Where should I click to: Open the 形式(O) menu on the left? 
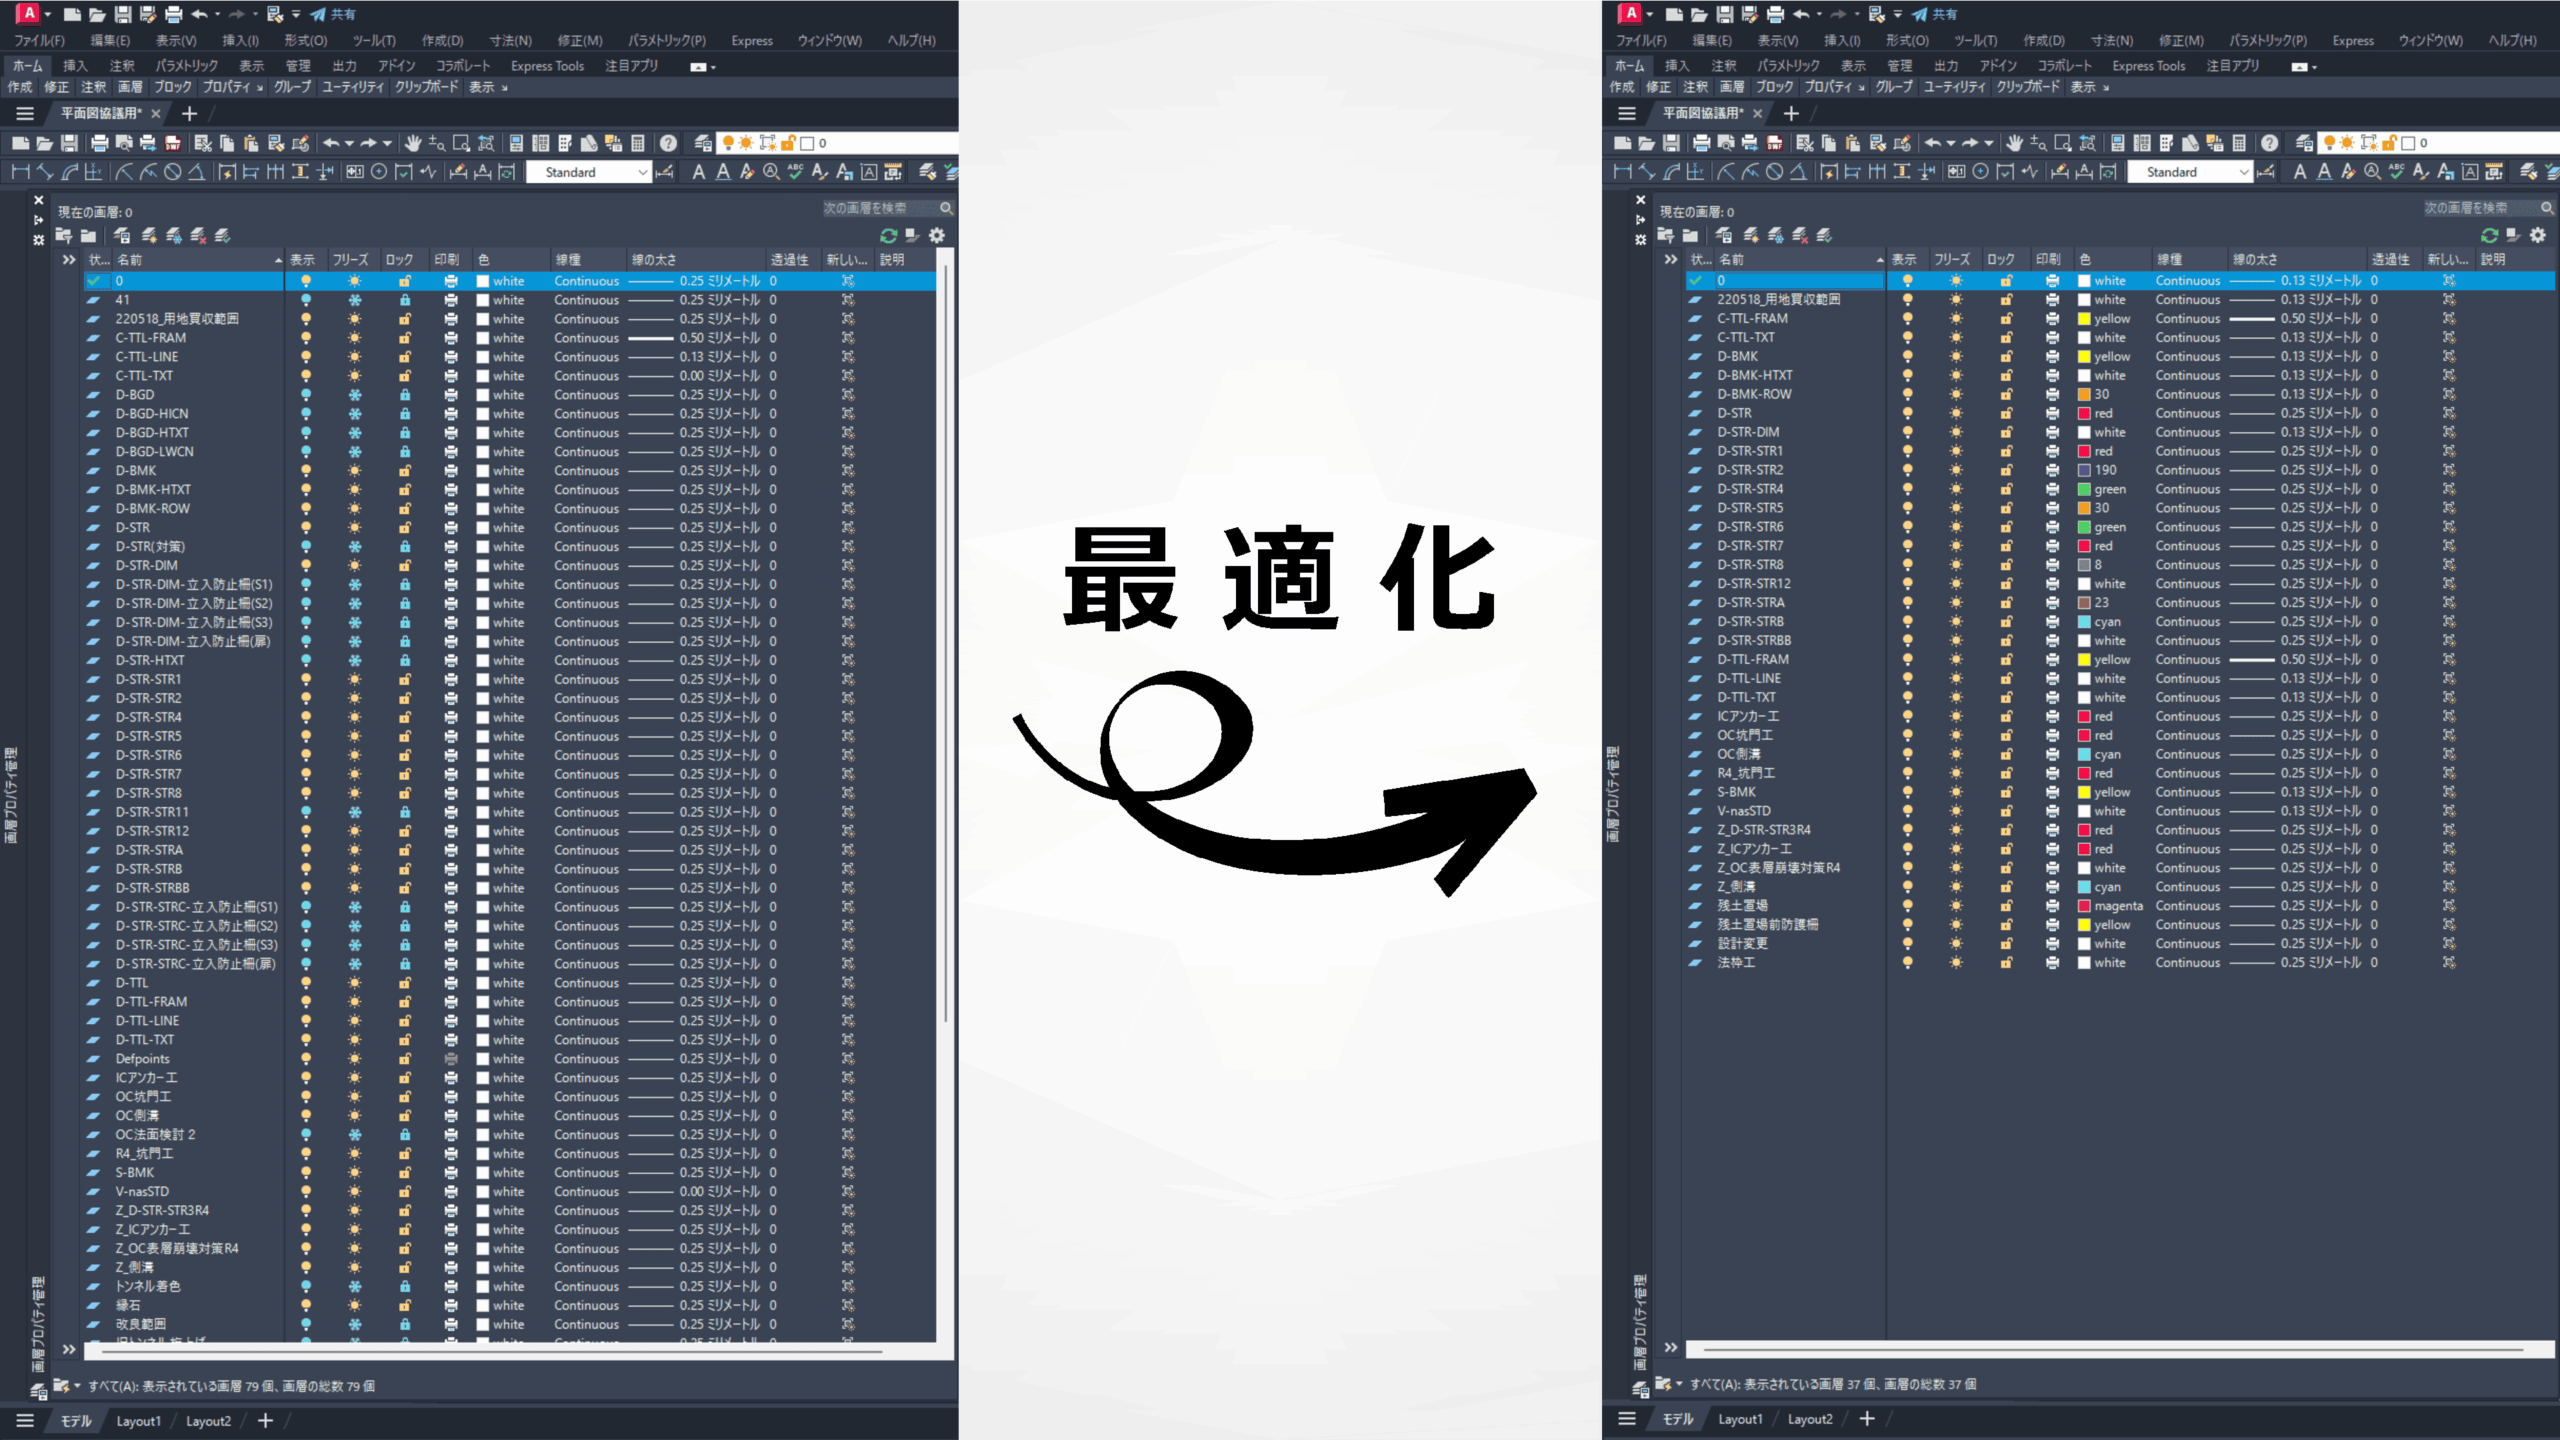(x=305, y=41)
